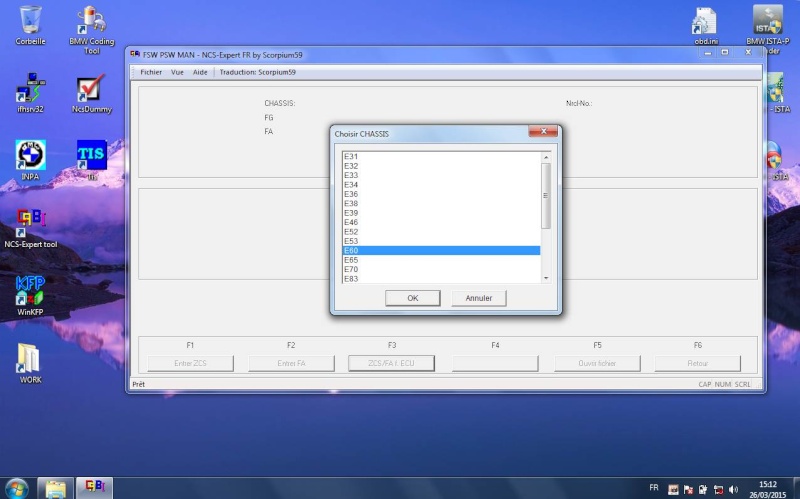Maximize the NCS-Expert window
800x499 pixels.
725,53
